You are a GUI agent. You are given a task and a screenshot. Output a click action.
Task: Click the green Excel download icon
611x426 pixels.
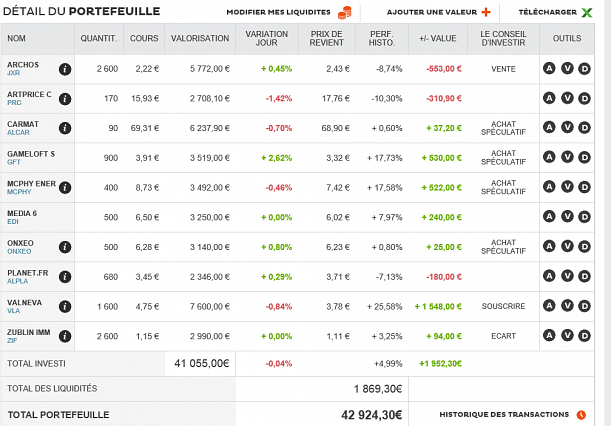[x=586, y=12]
